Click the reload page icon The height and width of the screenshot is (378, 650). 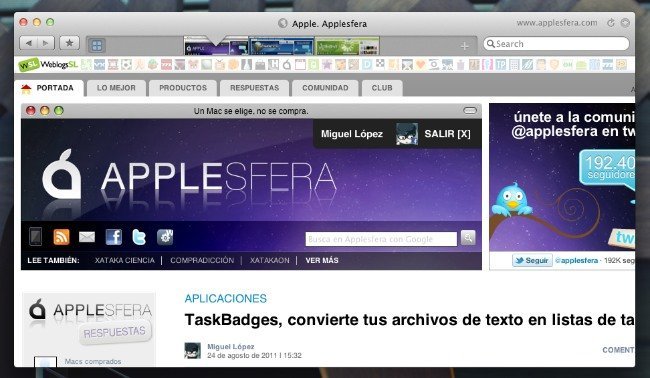coord(611,23)
